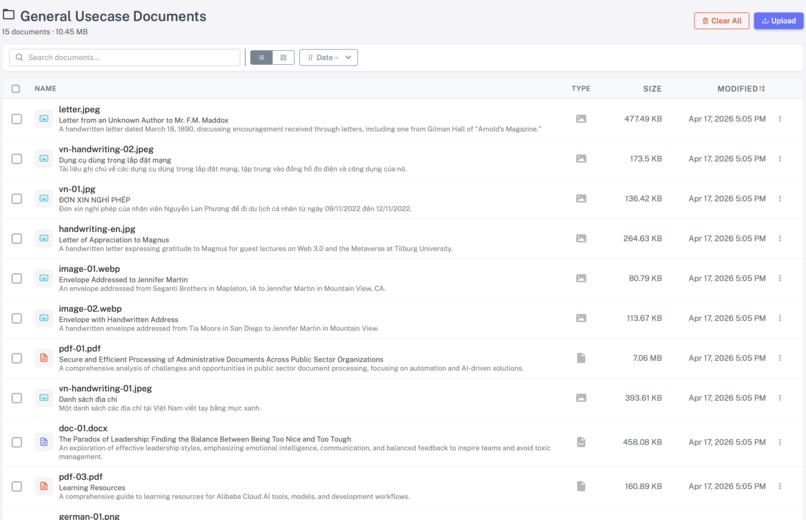The height and width of the screenshot is (520, 806).
Task: Open the pdf-03.pdf file name
Action: point(81,477)
